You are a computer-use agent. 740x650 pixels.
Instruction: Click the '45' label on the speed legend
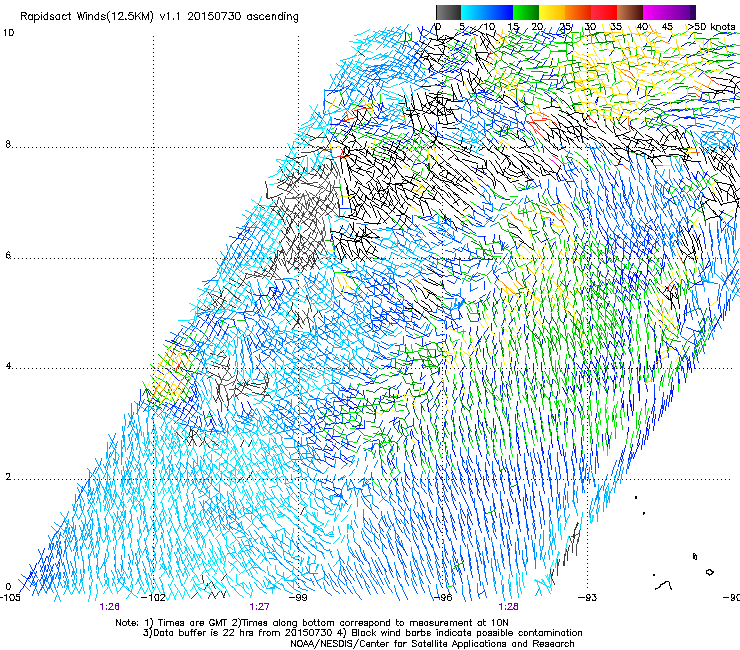667,27
